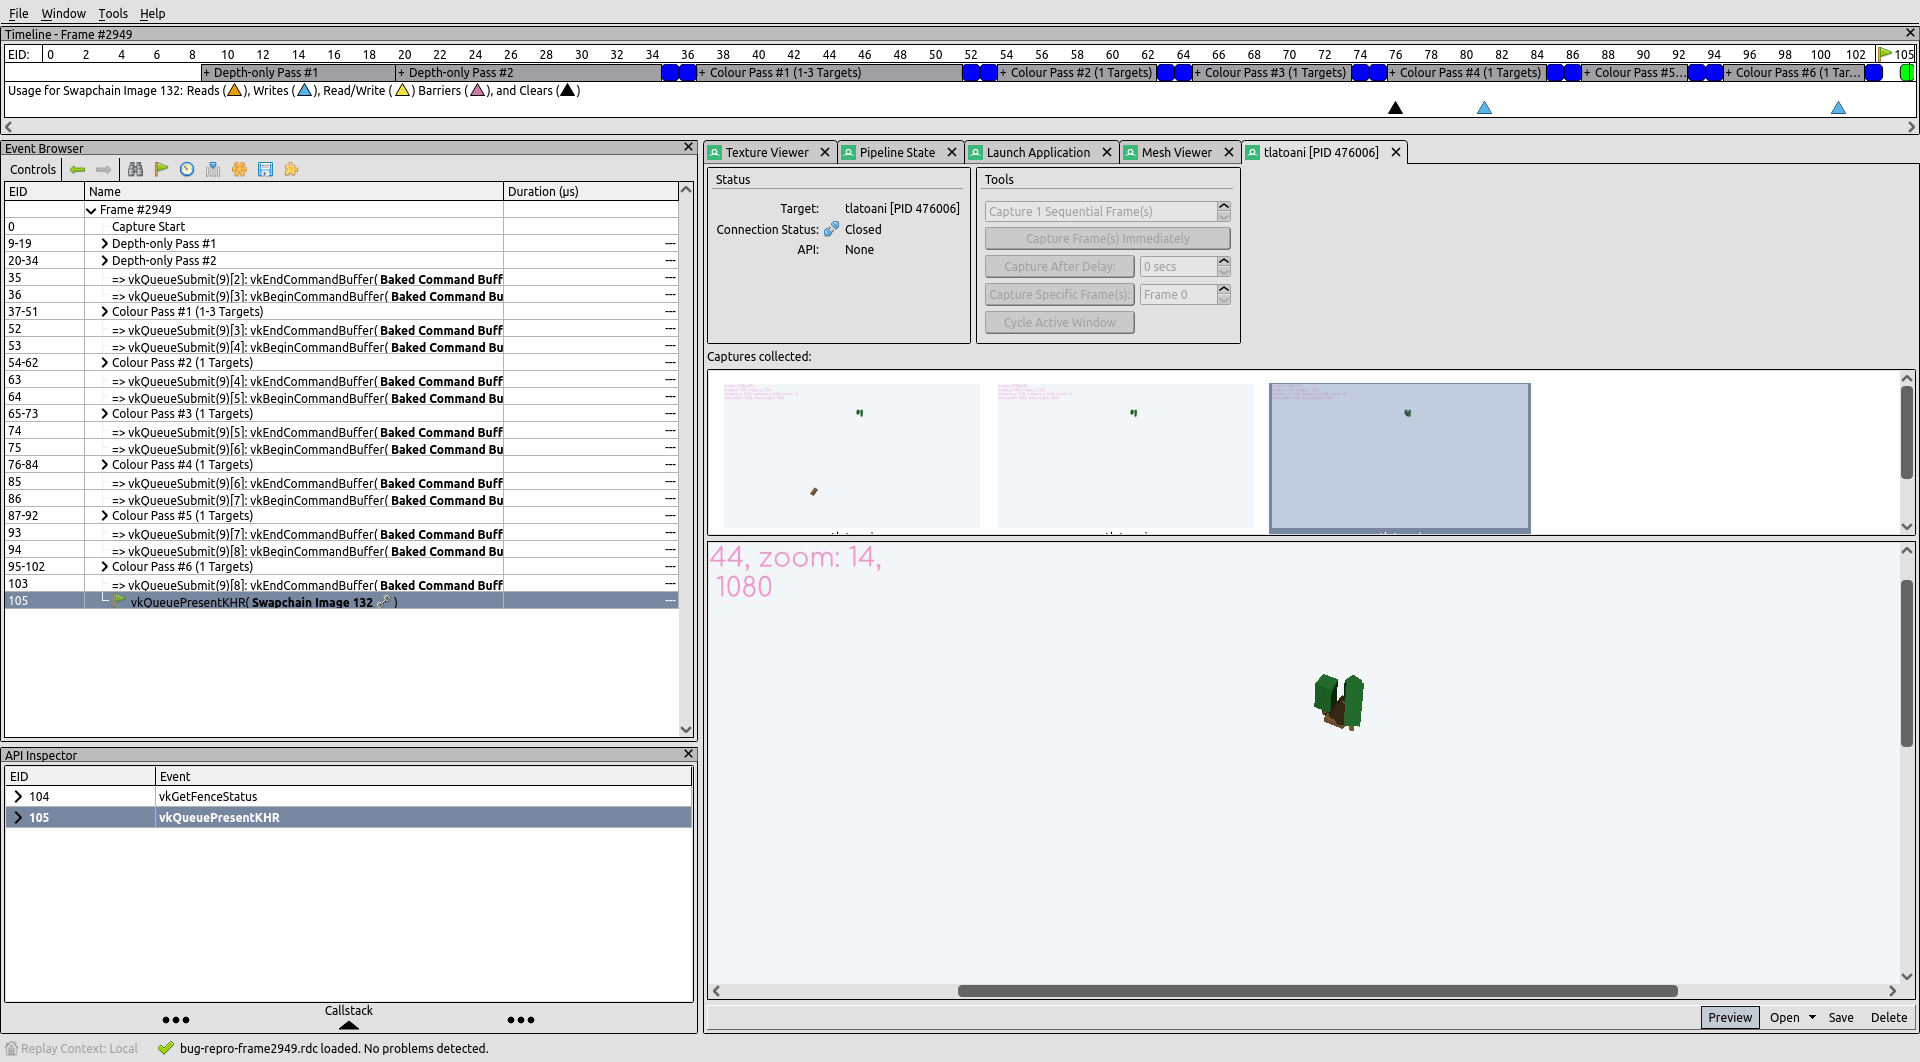Viewport: 1920px width, 1062px height.
Task: Expand EID 104 vkGetFenceStatus in API Inspector
Action: 18,797
